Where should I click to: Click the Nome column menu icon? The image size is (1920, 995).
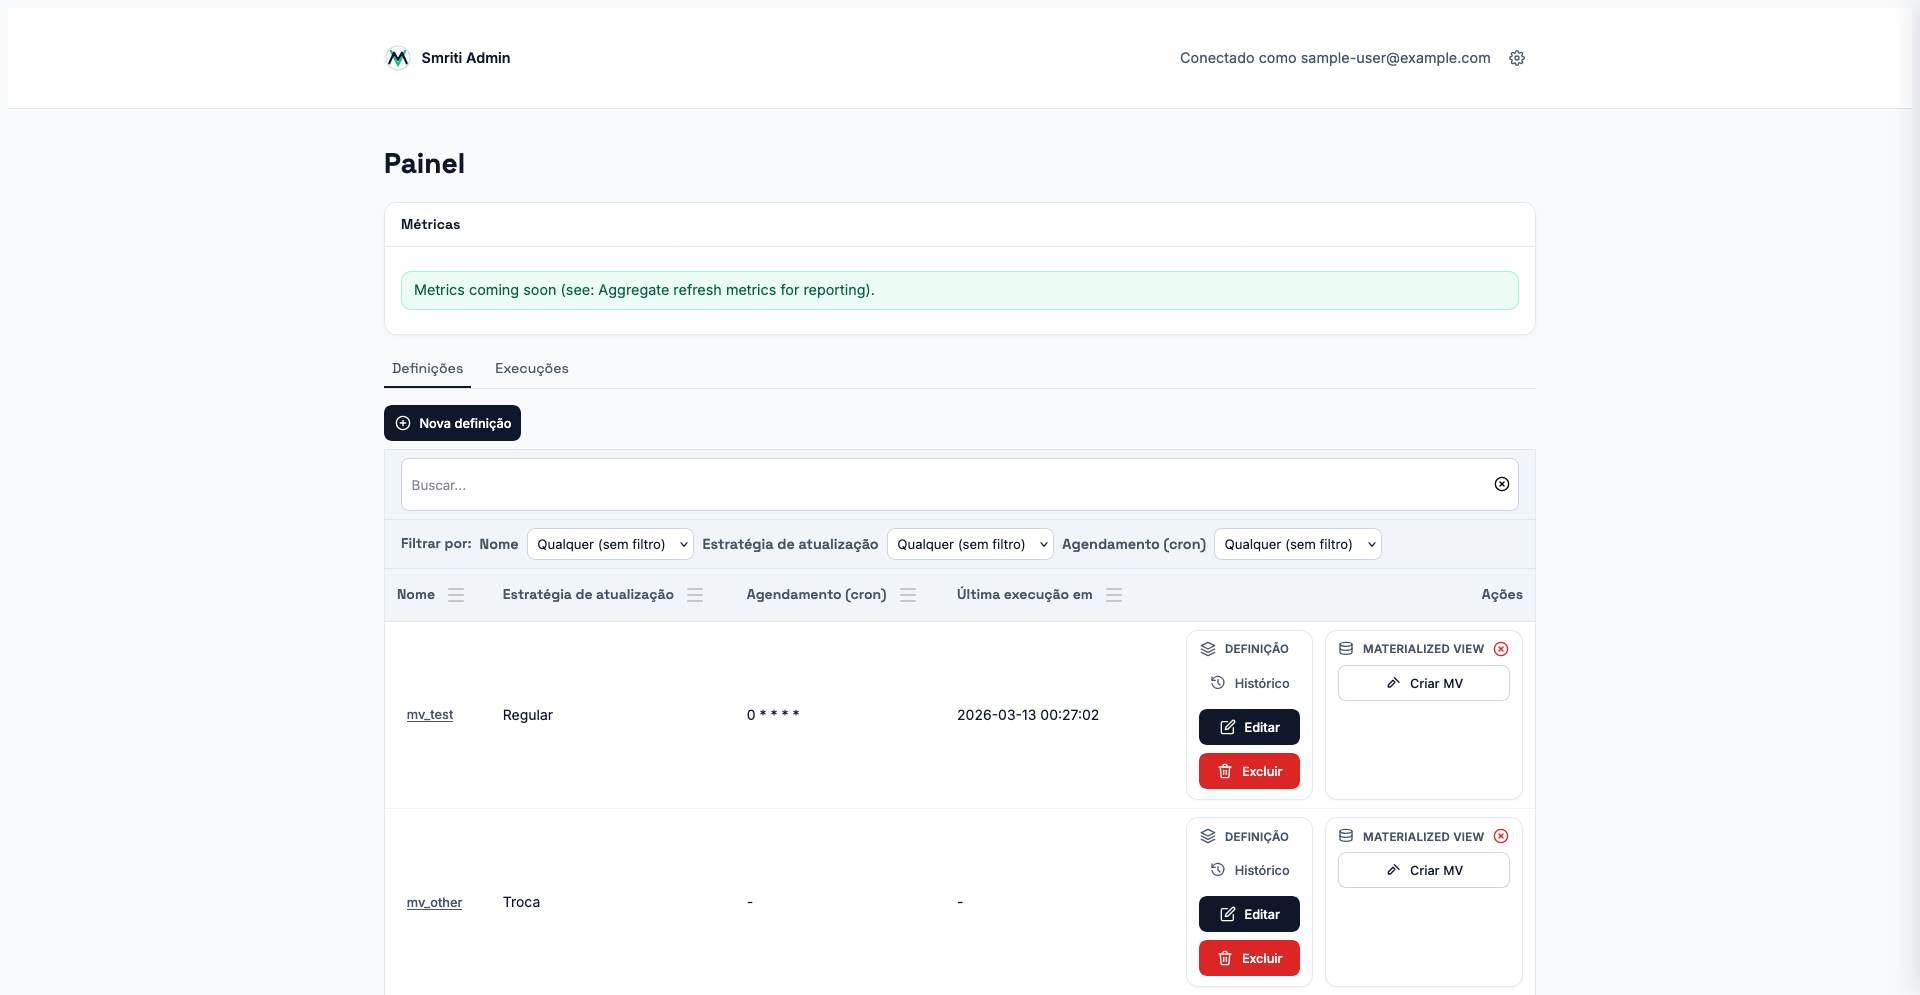(456, 595)
